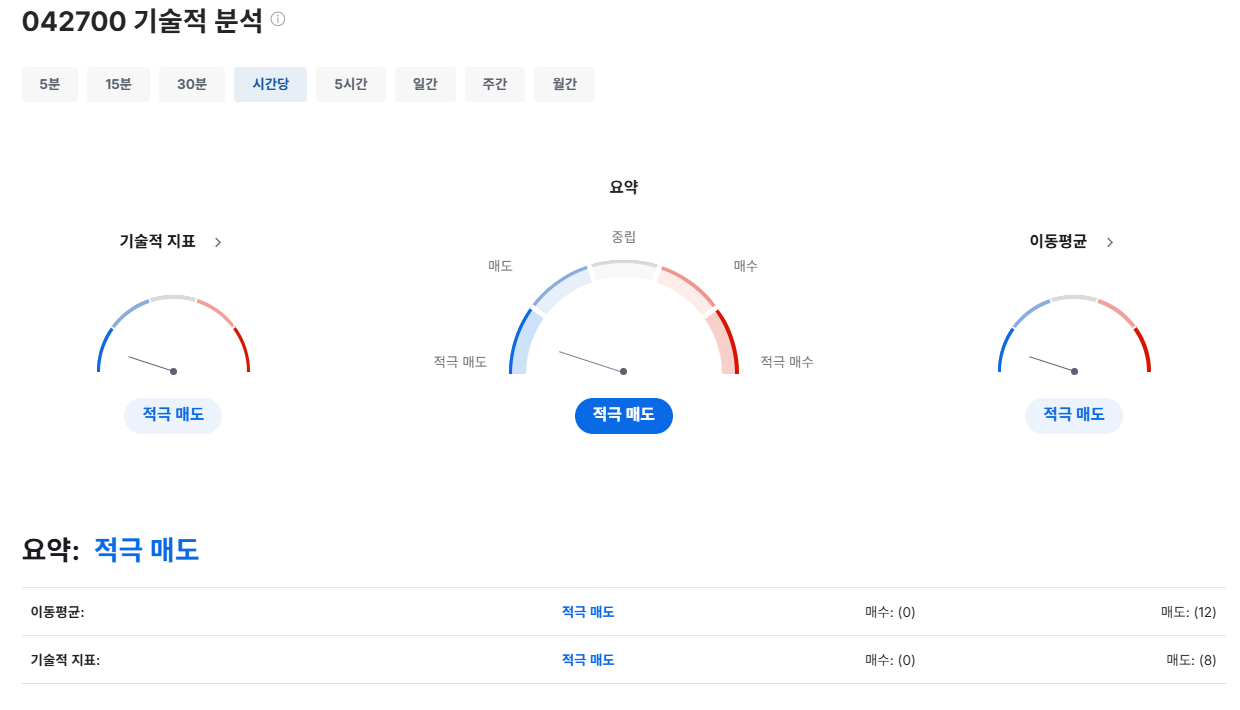Click the blue 적극 매도 summary button
1240x710 pixels.
pyautogui.click(x=623, y=415)
